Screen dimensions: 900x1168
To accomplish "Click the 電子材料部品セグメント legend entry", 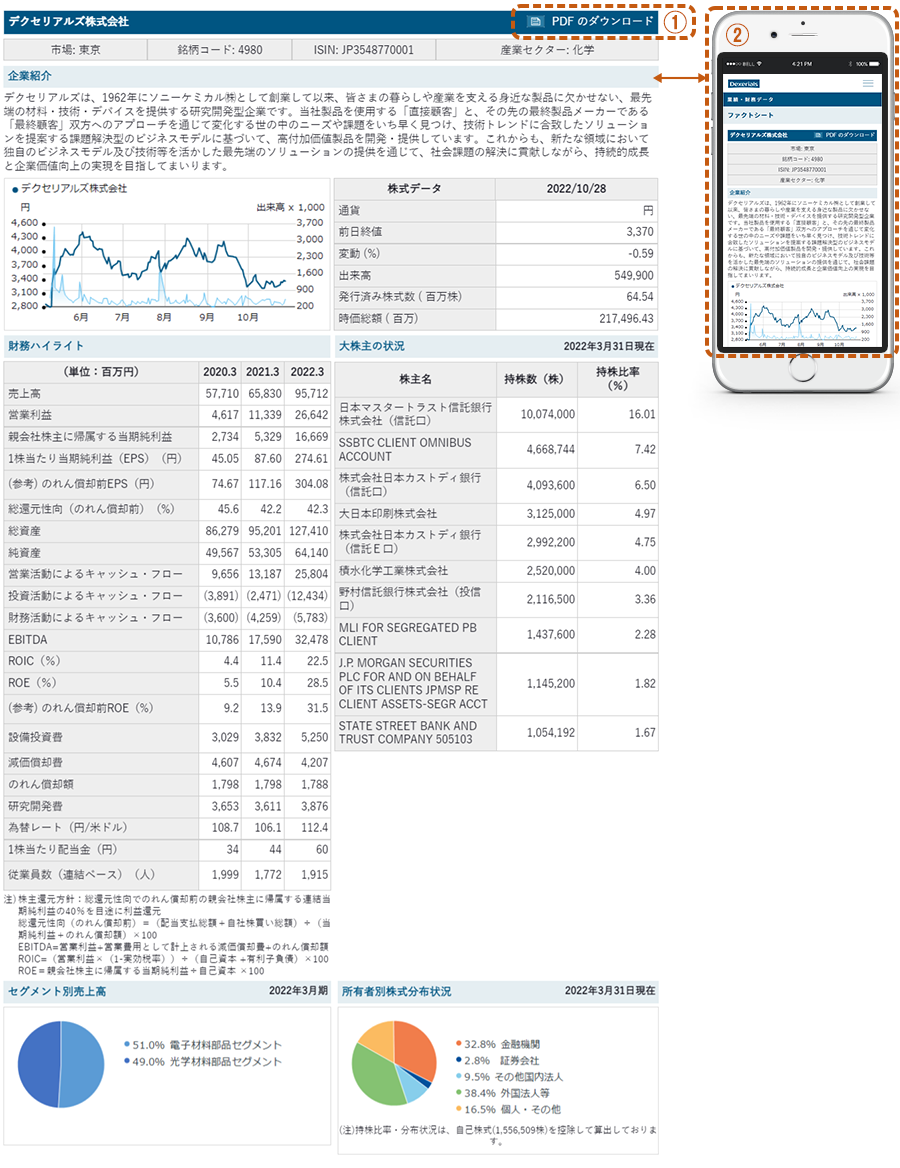I will [x=203, y=1045].
